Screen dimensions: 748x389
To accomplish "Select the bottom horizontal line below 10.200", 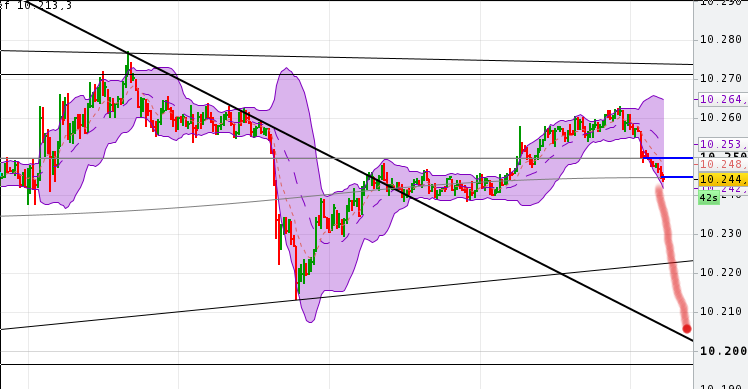I will click(x=347, y=365).
